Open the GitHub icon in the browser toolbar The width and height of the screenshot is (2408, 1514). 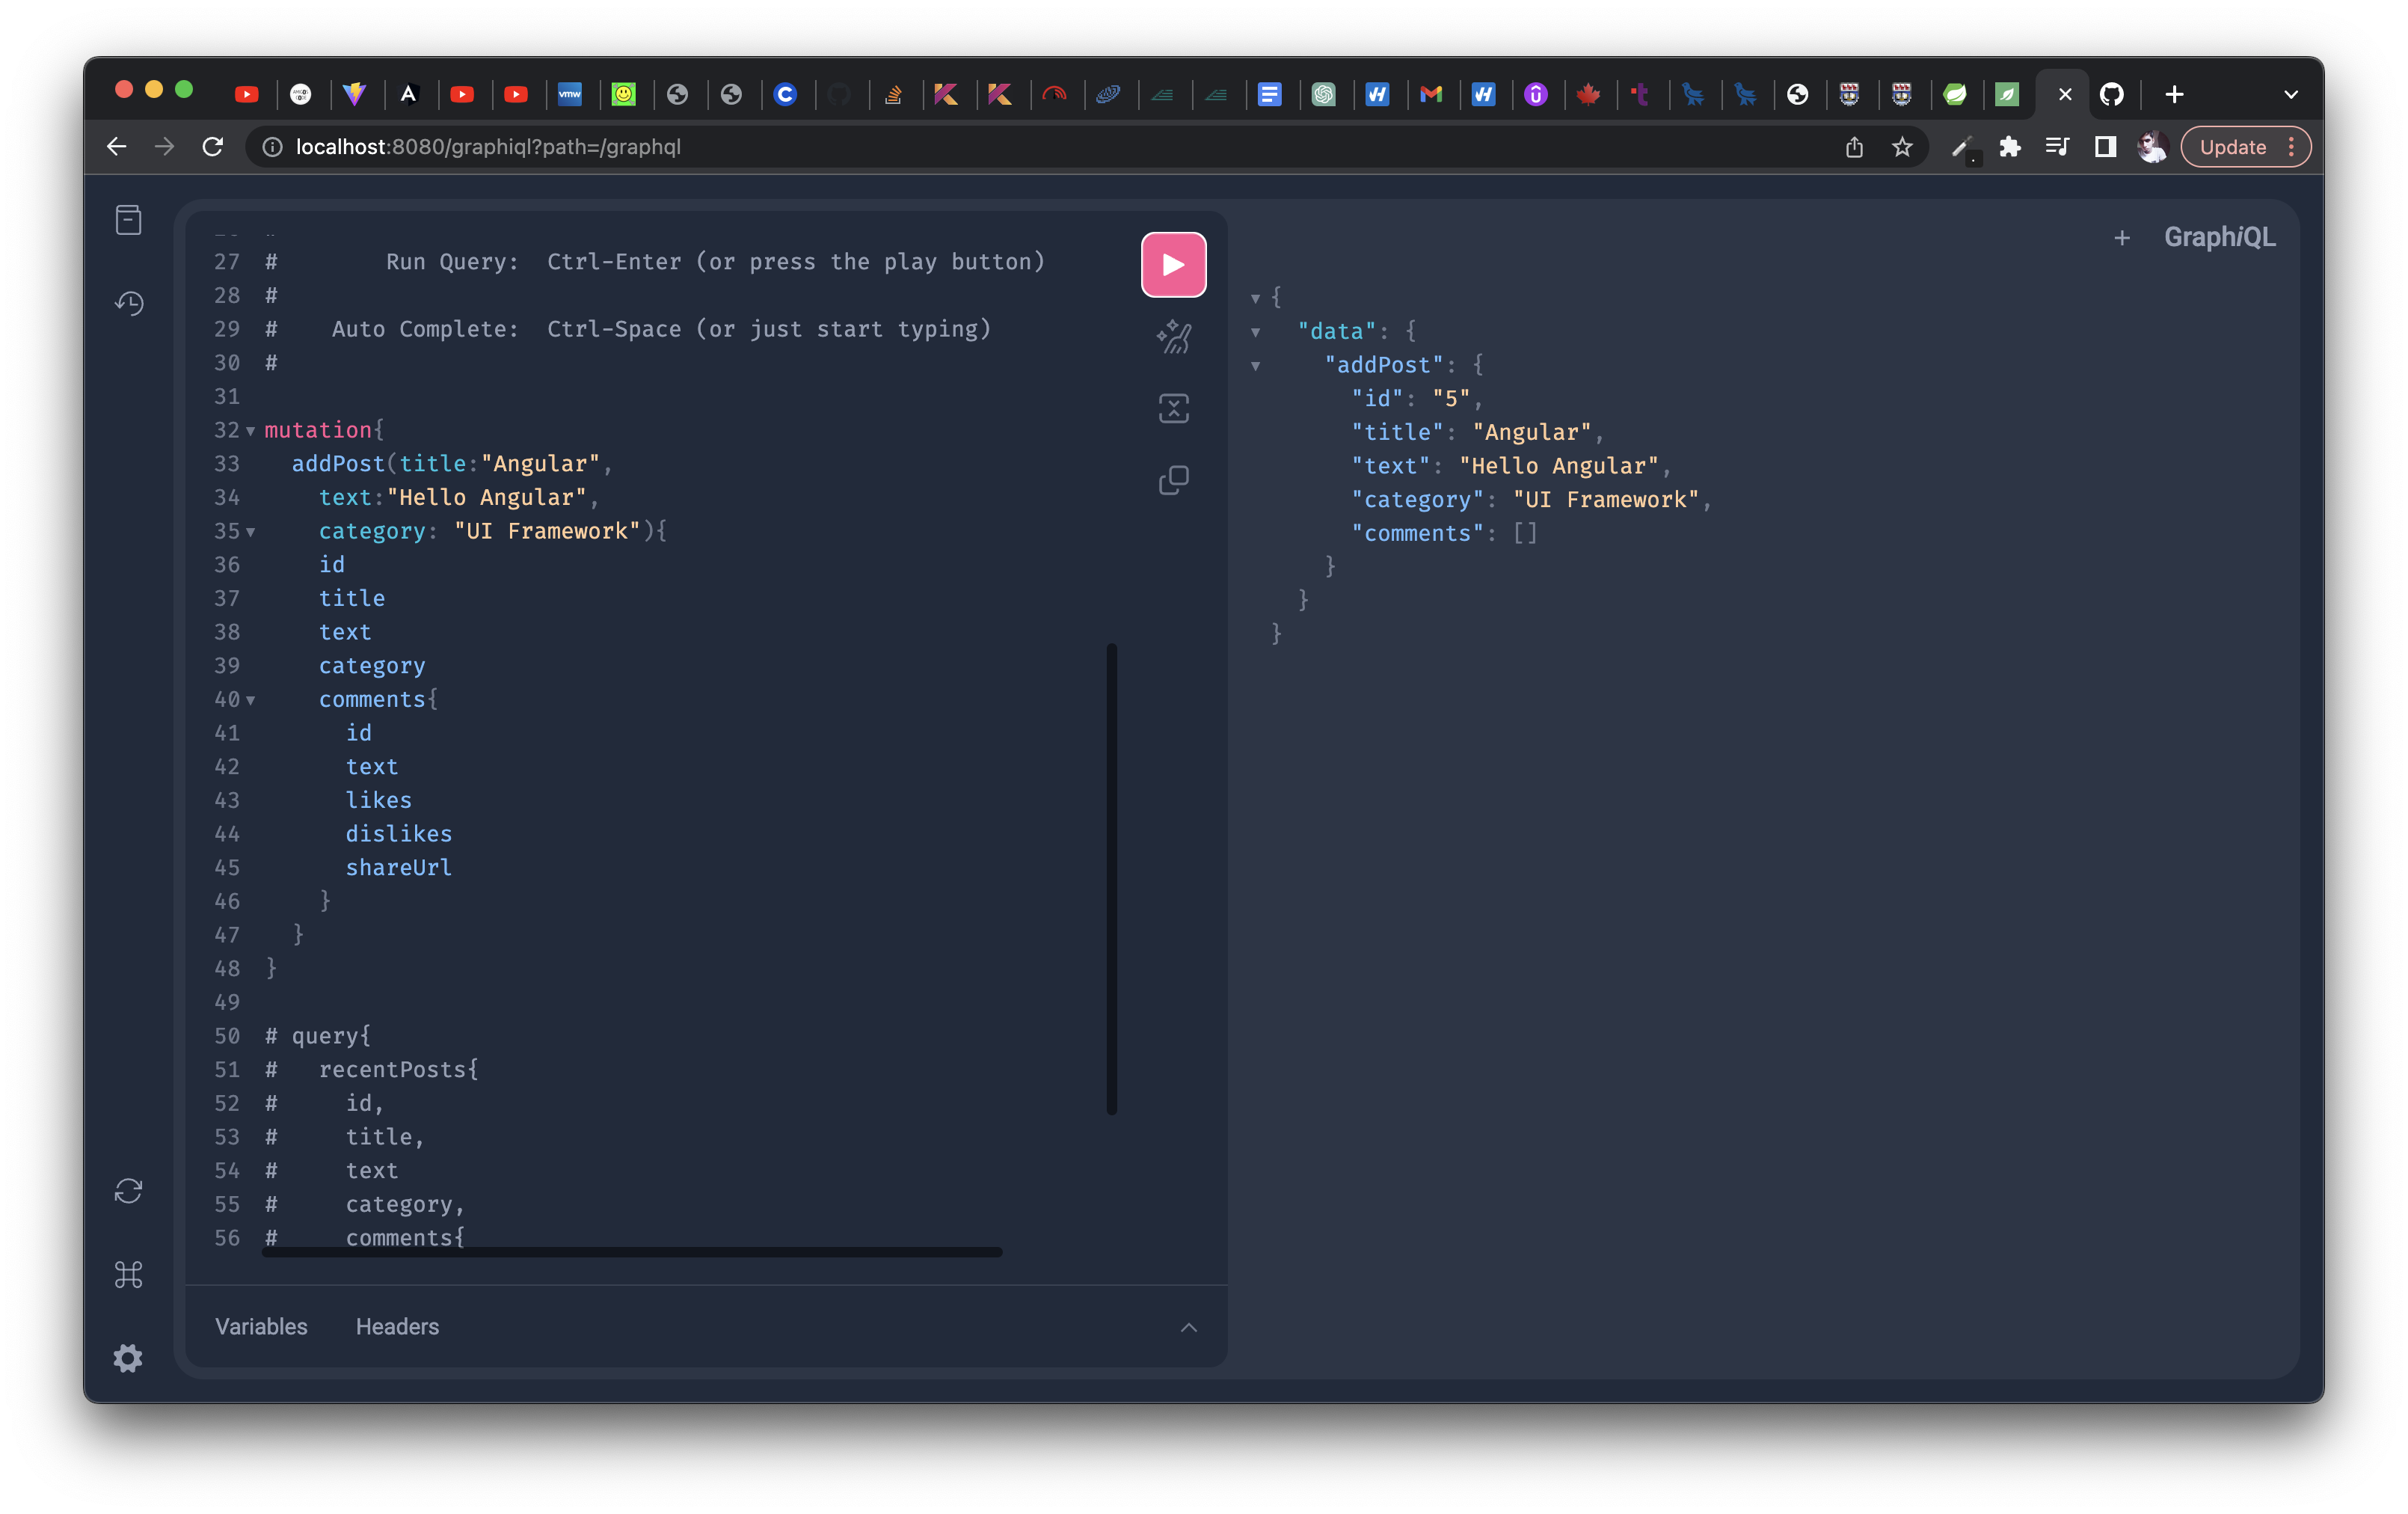pyautogui.click(x=2112, y=94)
